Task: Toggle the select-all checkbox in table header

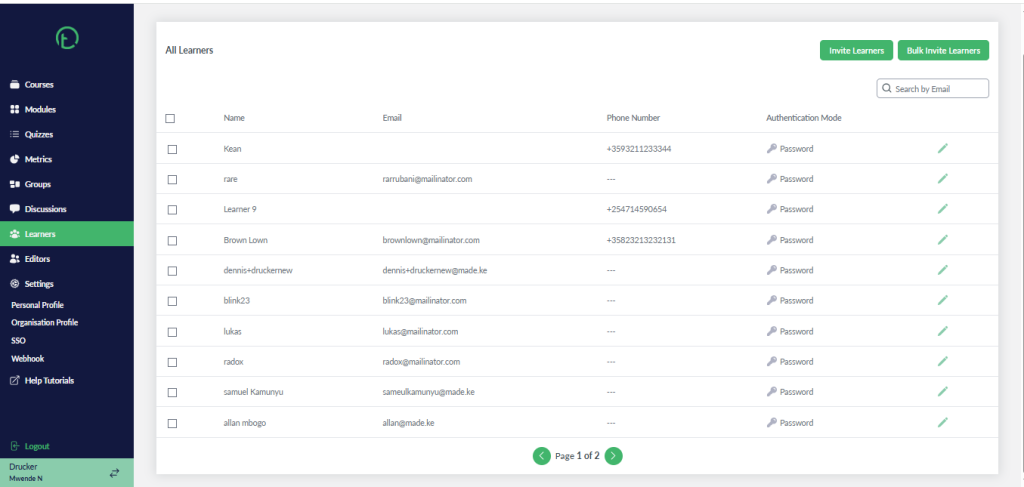Action: coord(170,119)
